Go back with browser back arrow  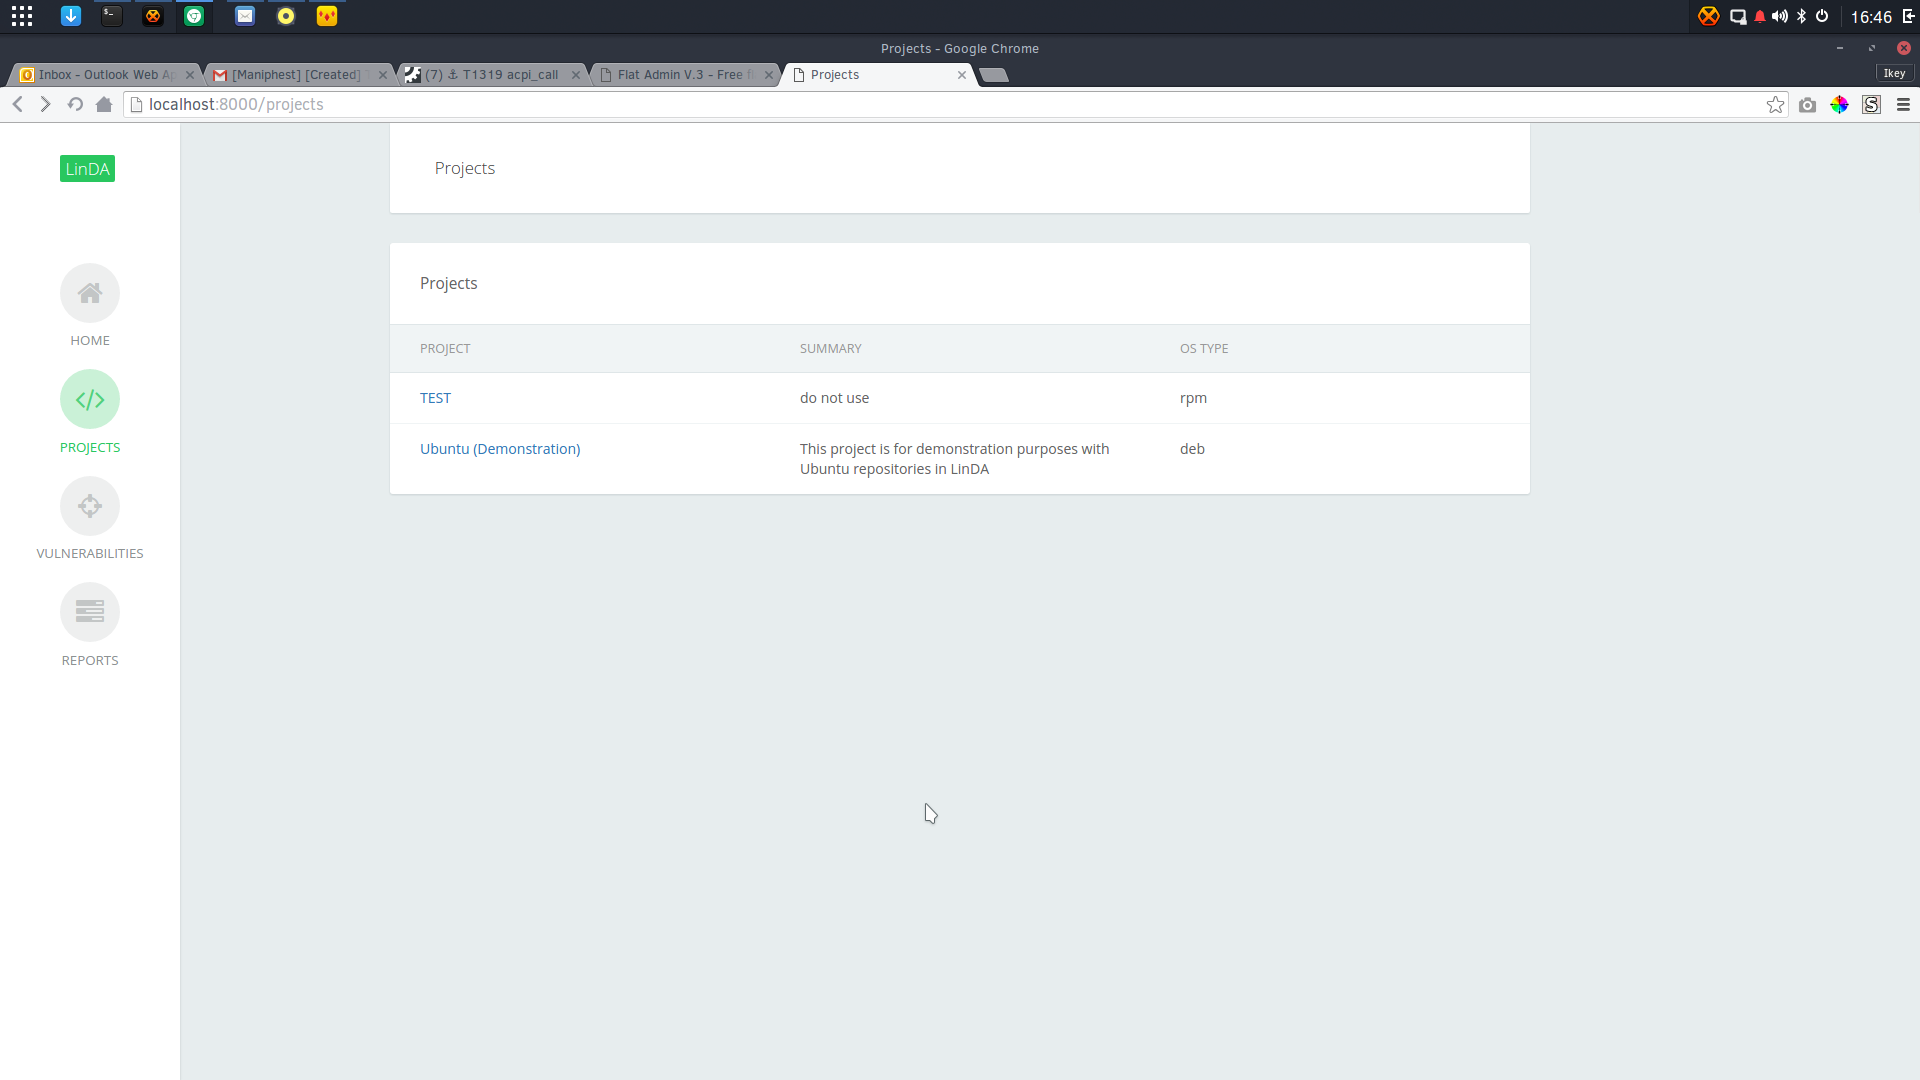(17, 104)
